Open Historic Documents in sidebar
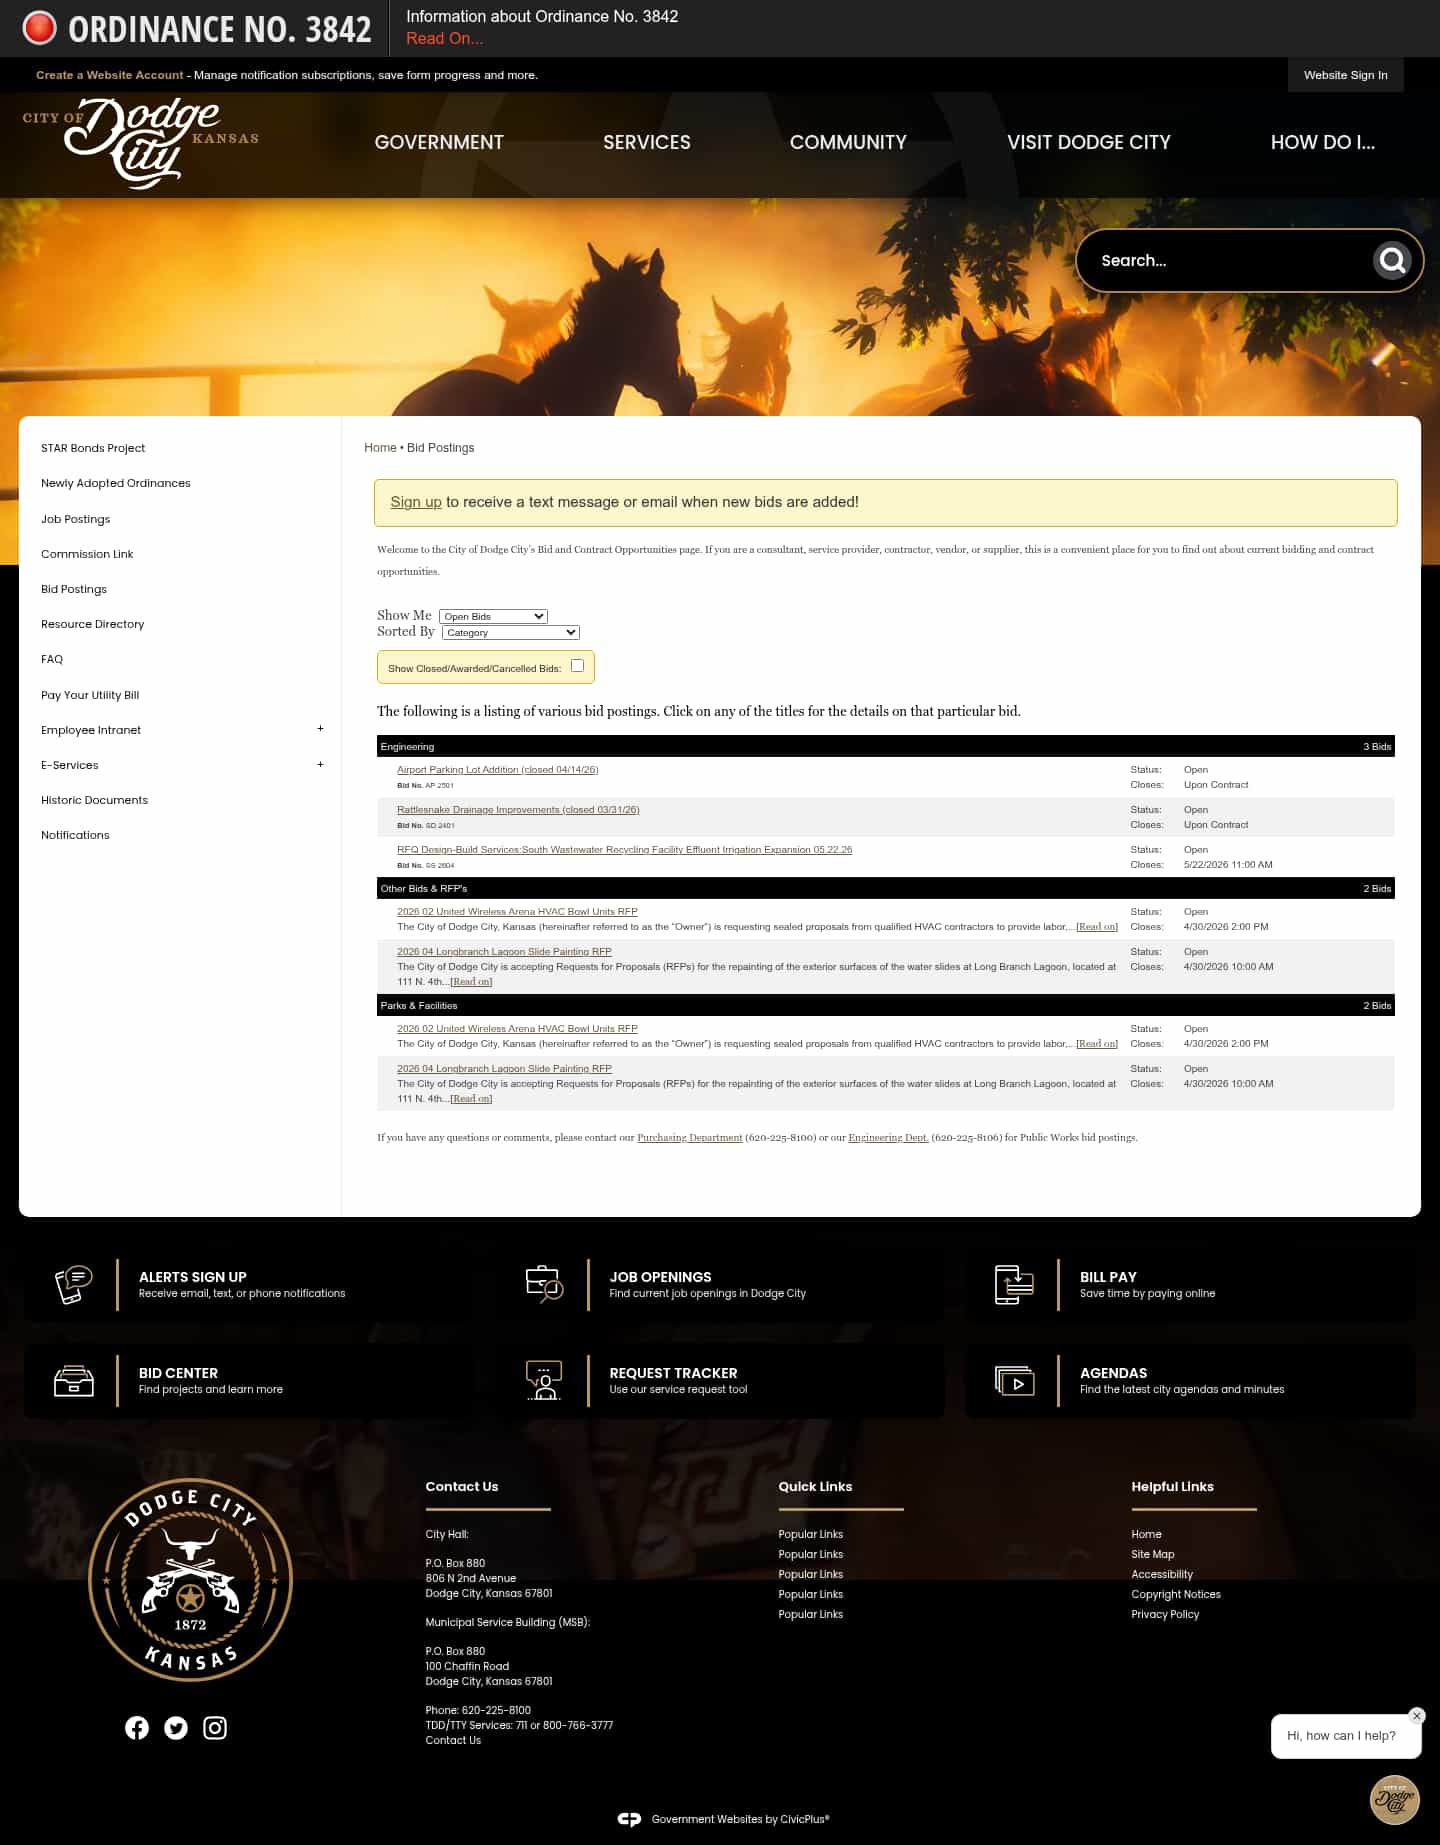Image resolution: width=1440 pixels, height=1845 pixels. pyautogui.click(x=95, y=800)
